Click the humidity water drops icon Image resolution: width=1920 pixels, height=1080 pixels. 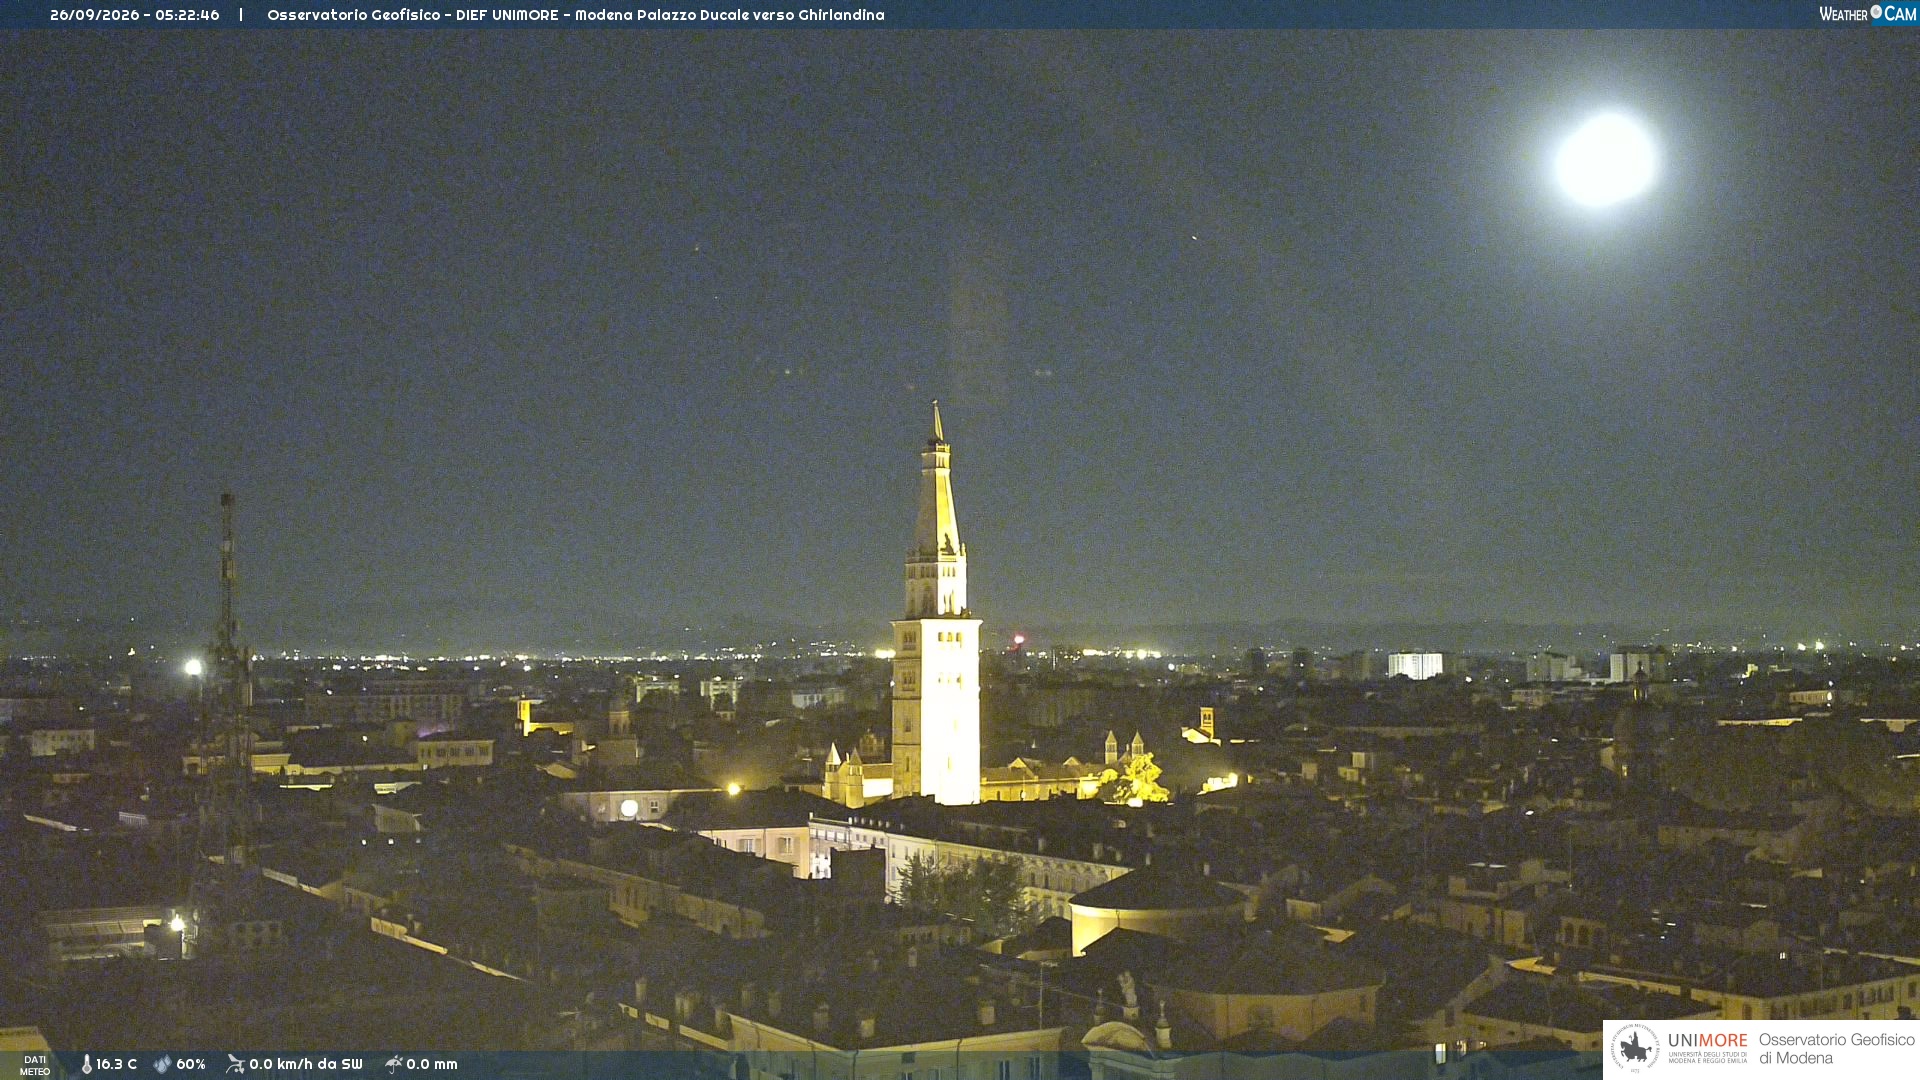click(162, 1064)
